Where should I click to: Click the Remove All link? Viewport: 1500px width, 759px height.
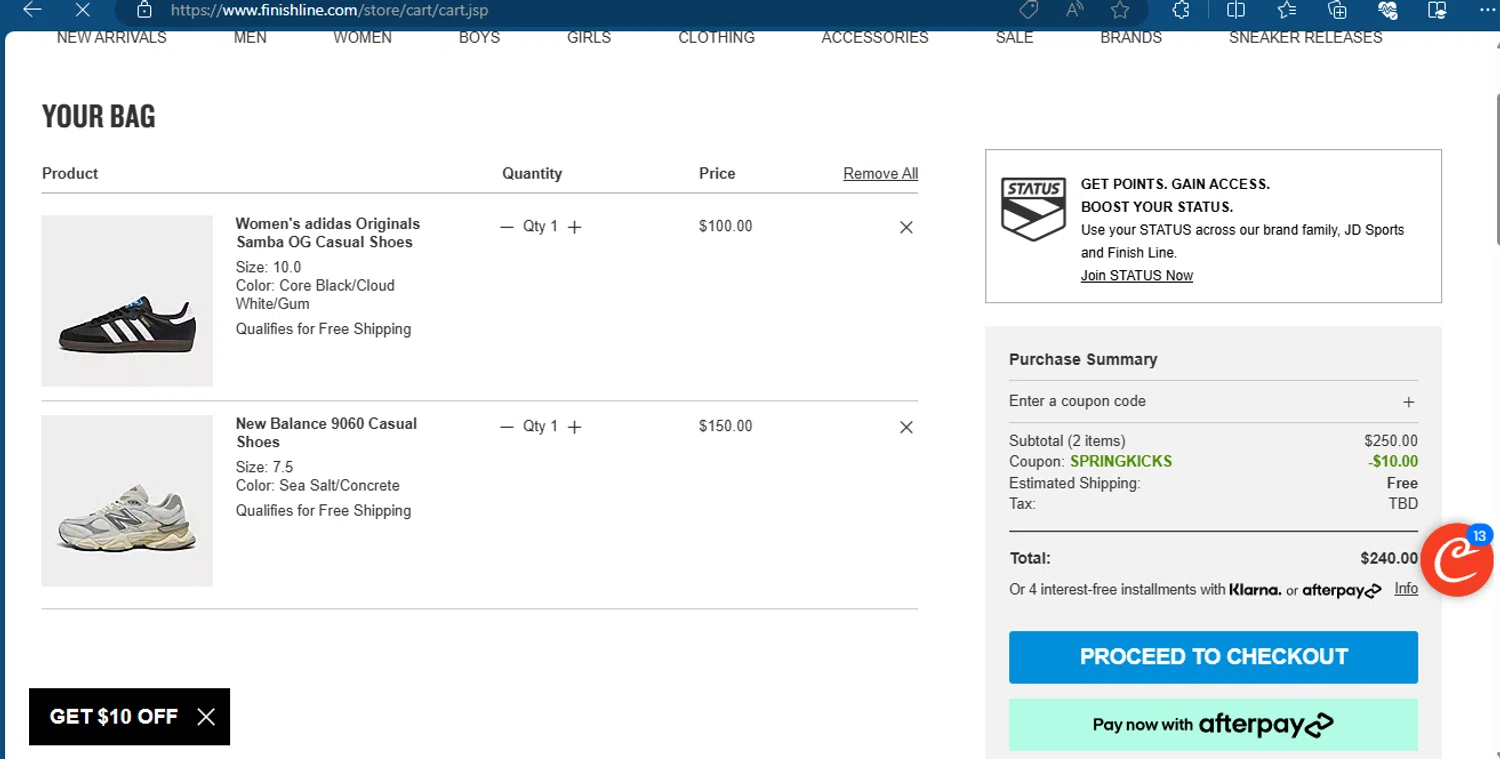880,173
